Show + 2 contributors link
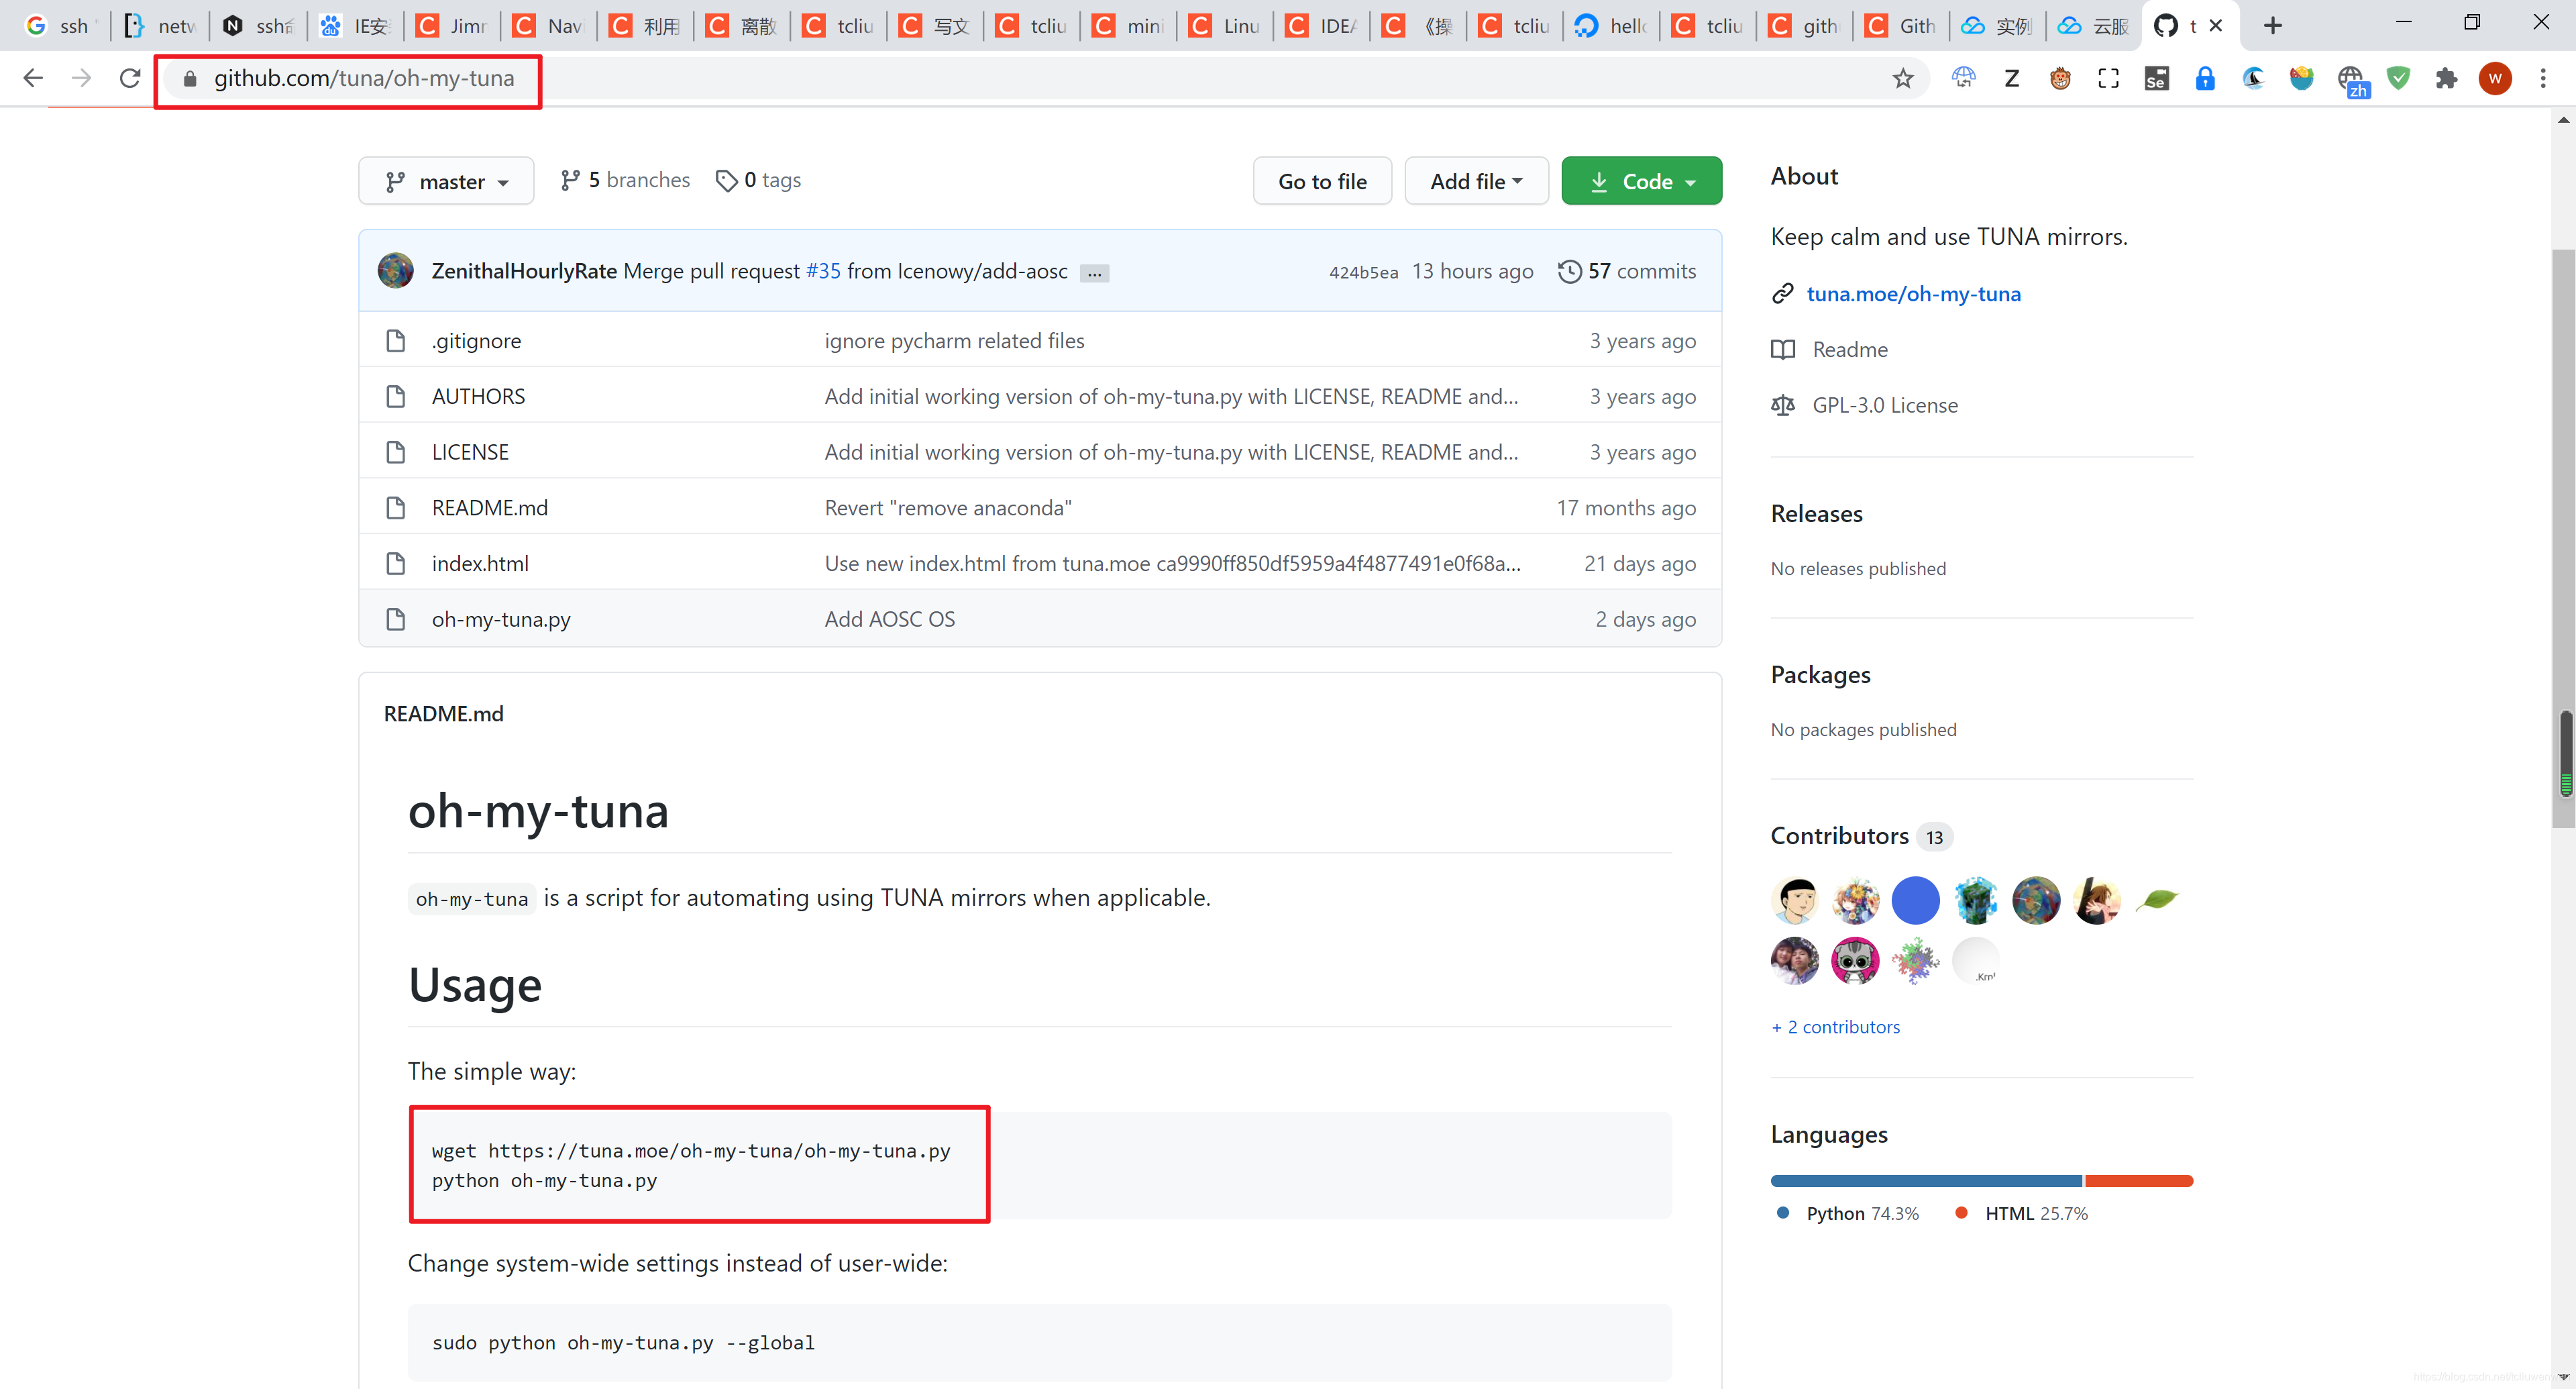Image resolution: width=2576 pixels, height=1389 pixels. pos(1835,1027)
